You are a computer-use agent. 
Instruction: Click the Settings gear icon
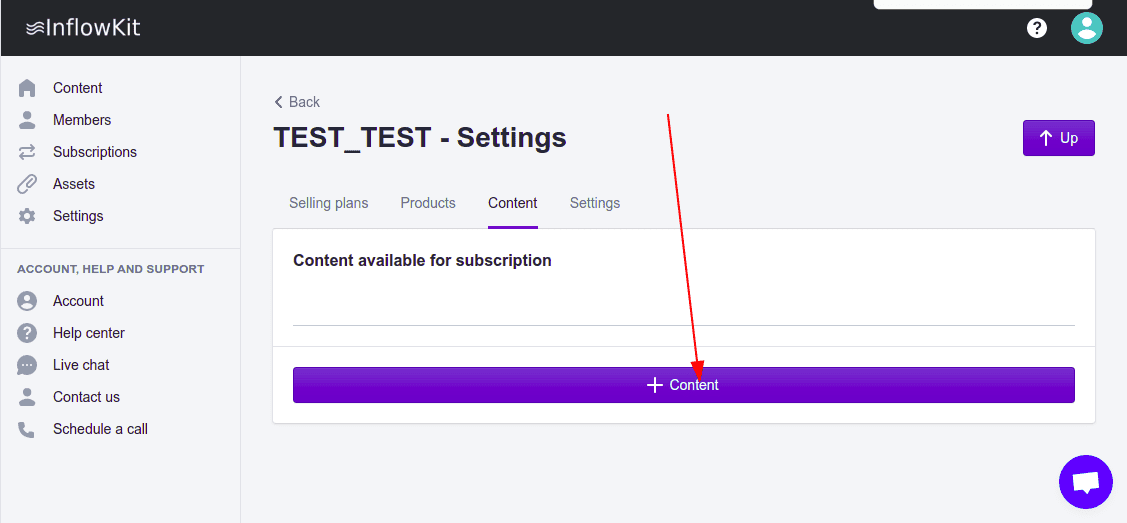(27, 216)
